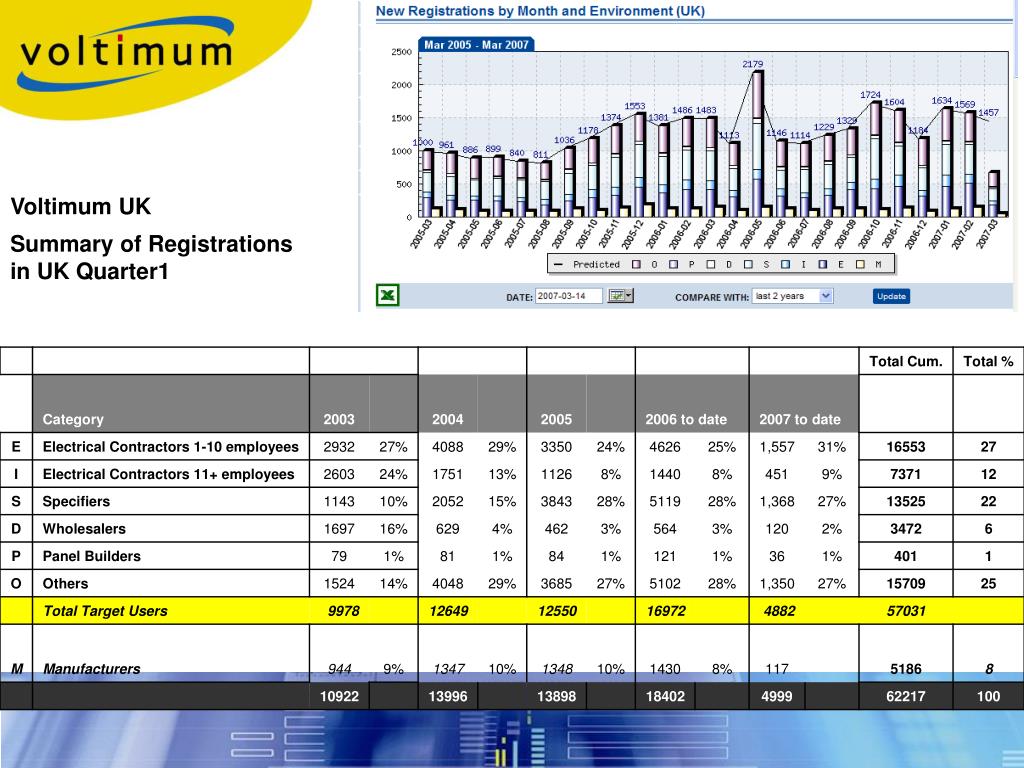The height and width of the screenshot is (768, 1024).
Task: Click the Total Target Users label
Action: point(105,611)
